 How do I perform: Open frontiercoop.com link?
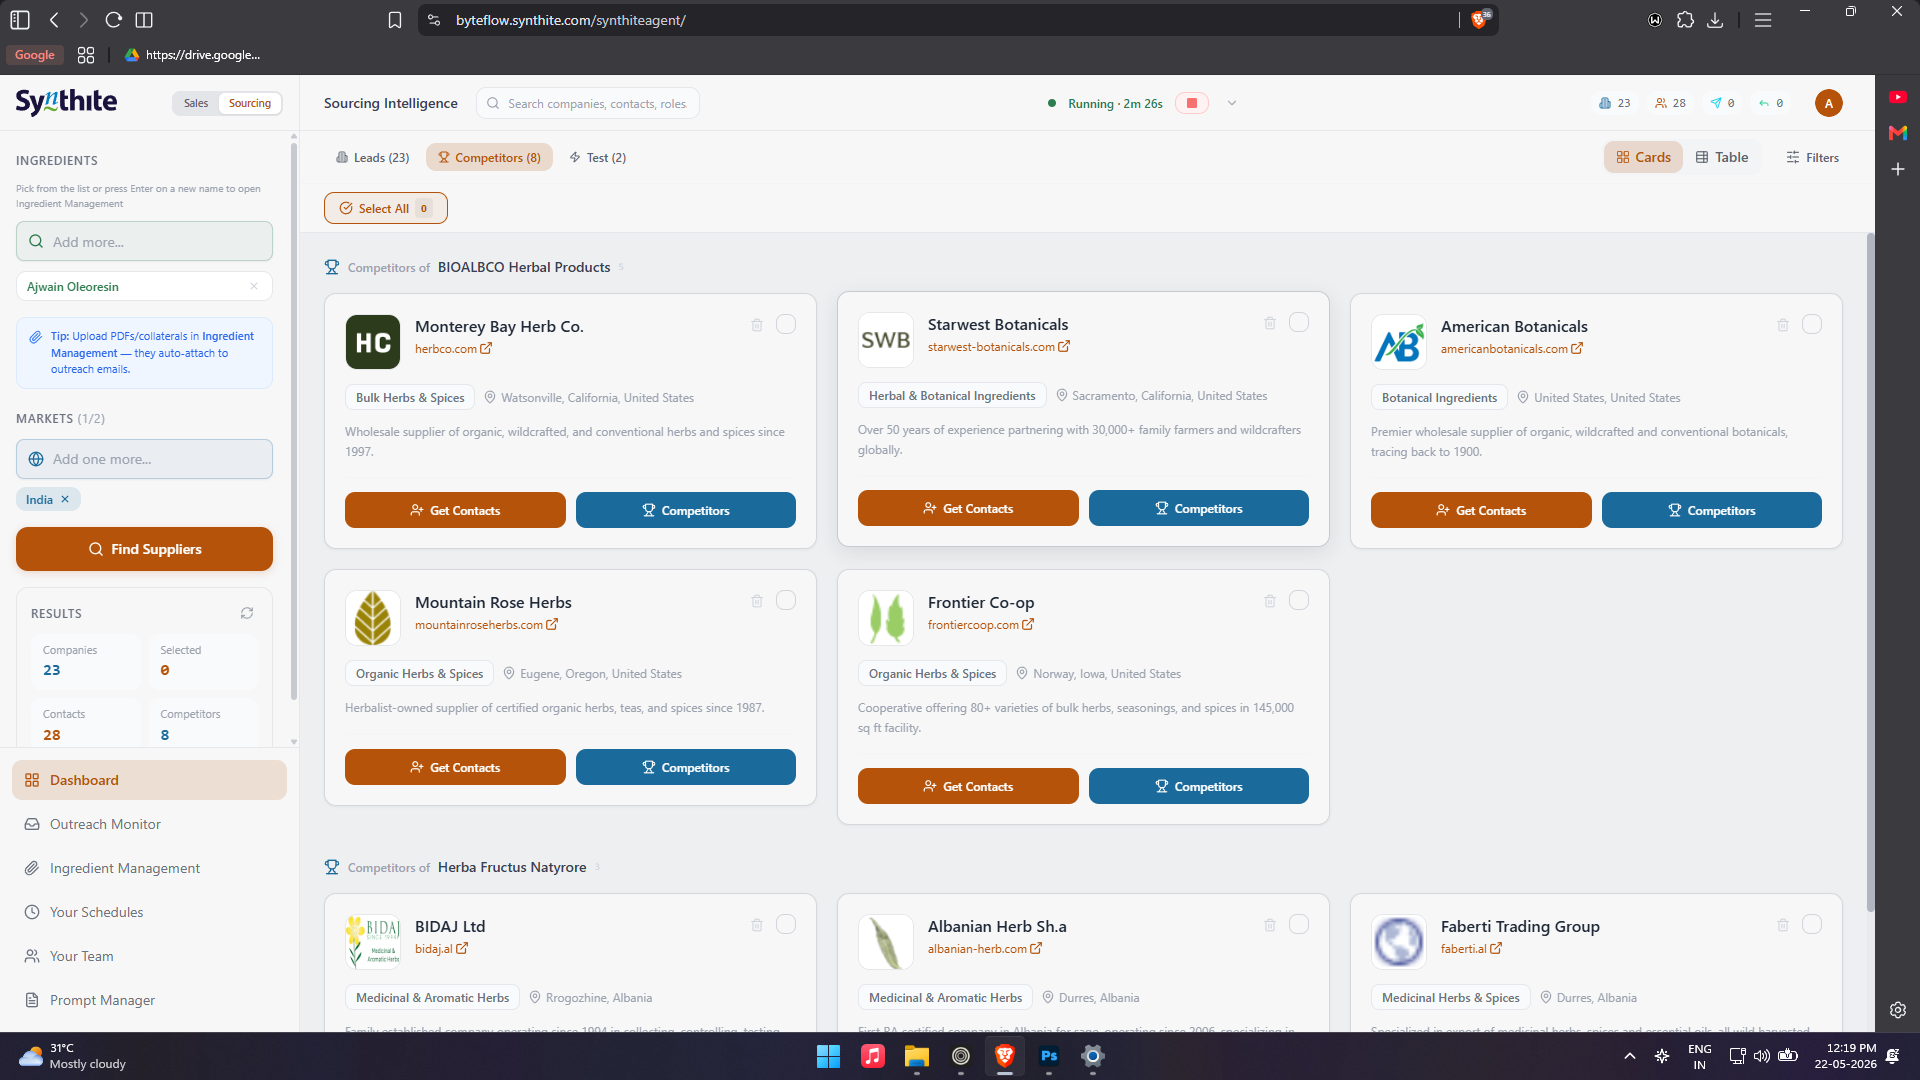980,625
